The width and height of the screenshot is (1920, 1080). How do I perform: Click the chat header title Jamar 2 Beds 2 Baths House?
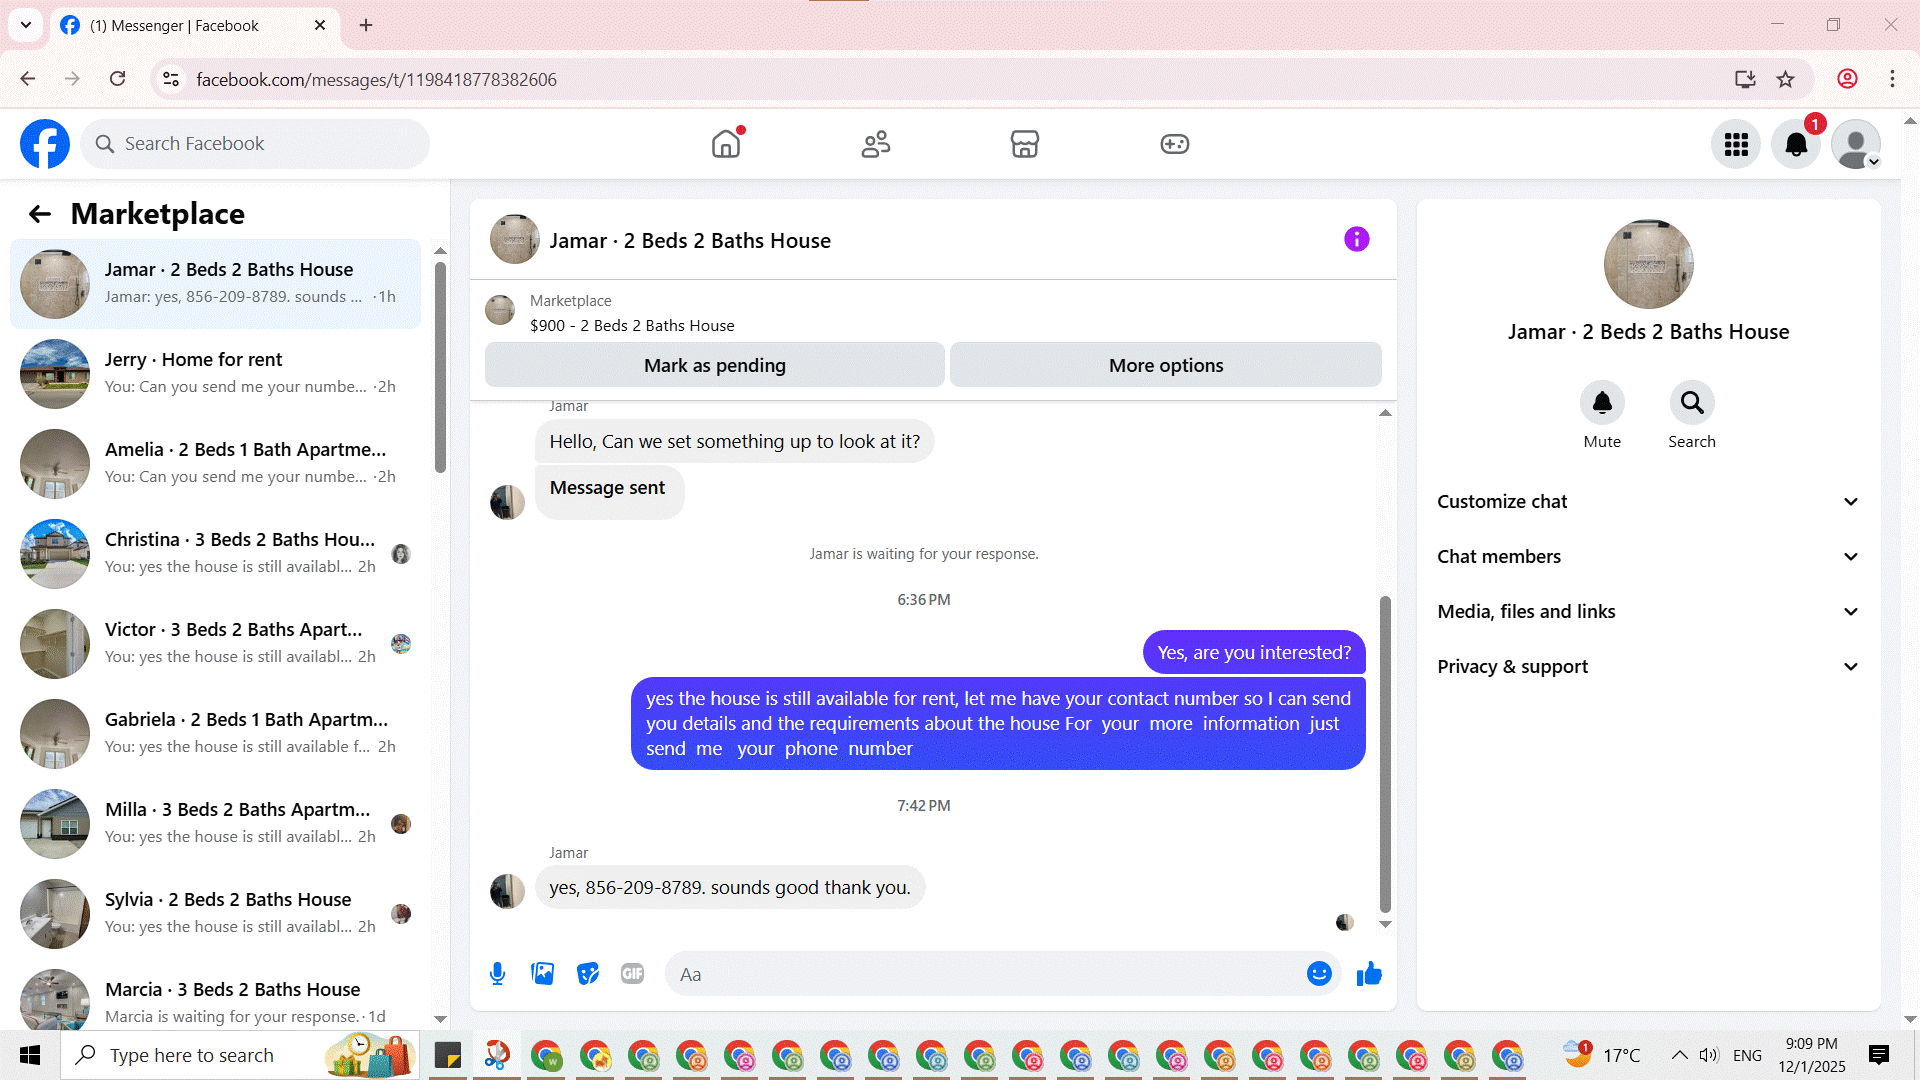[690, 241]
